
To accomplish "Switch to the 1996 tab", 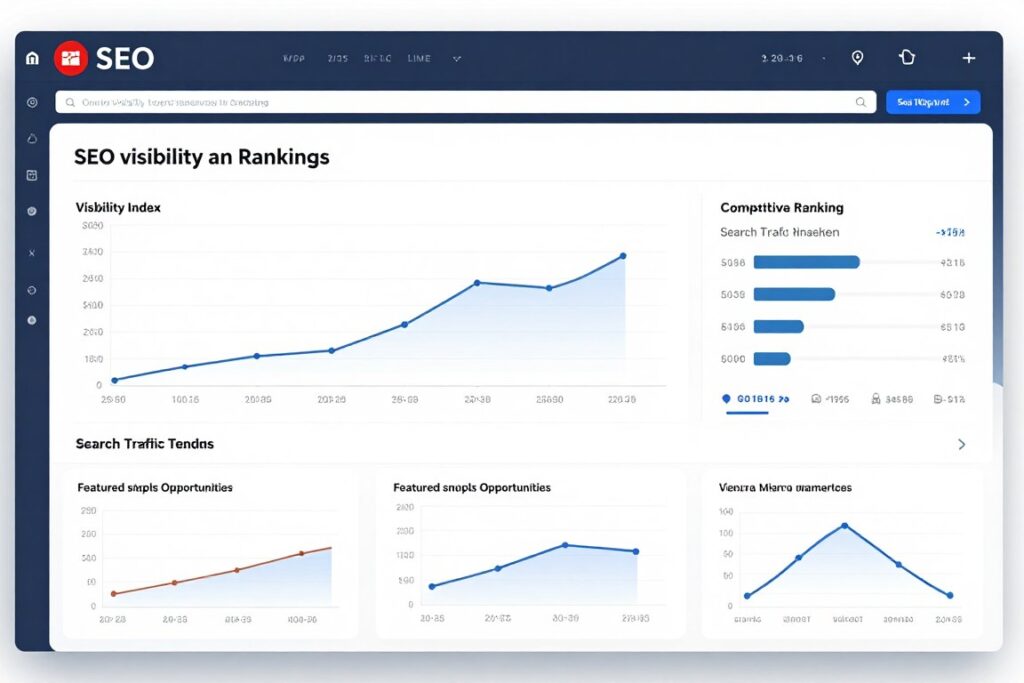I will pos(830,399).
